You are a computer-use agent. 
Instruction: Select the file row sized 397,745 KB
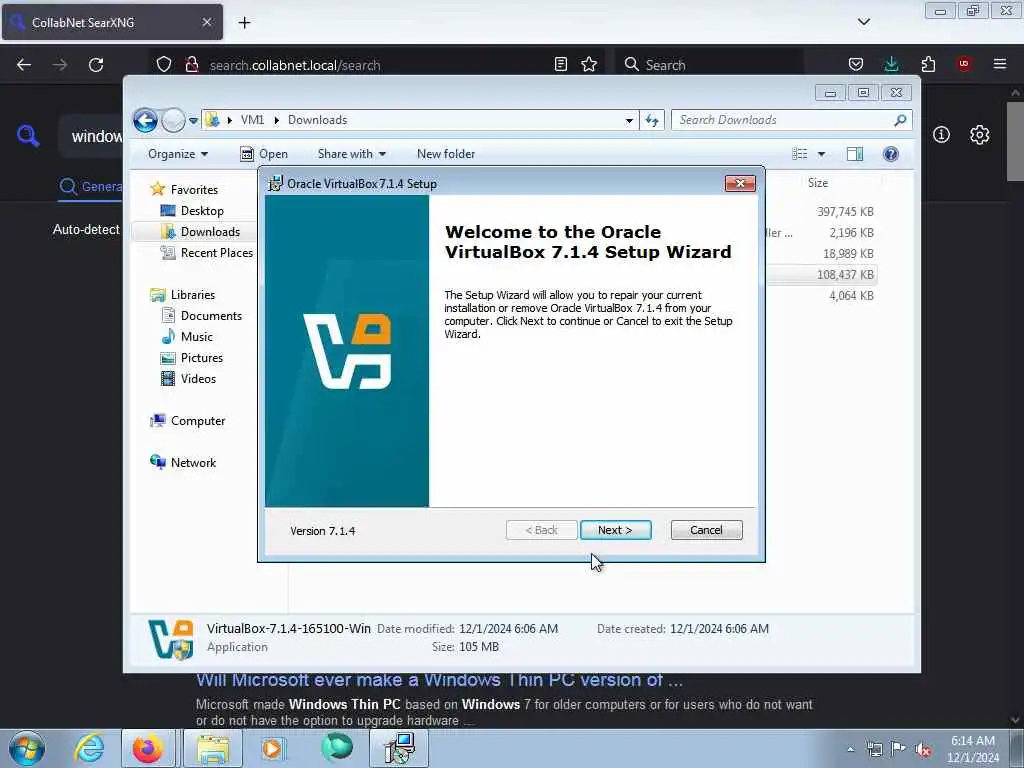845,212
